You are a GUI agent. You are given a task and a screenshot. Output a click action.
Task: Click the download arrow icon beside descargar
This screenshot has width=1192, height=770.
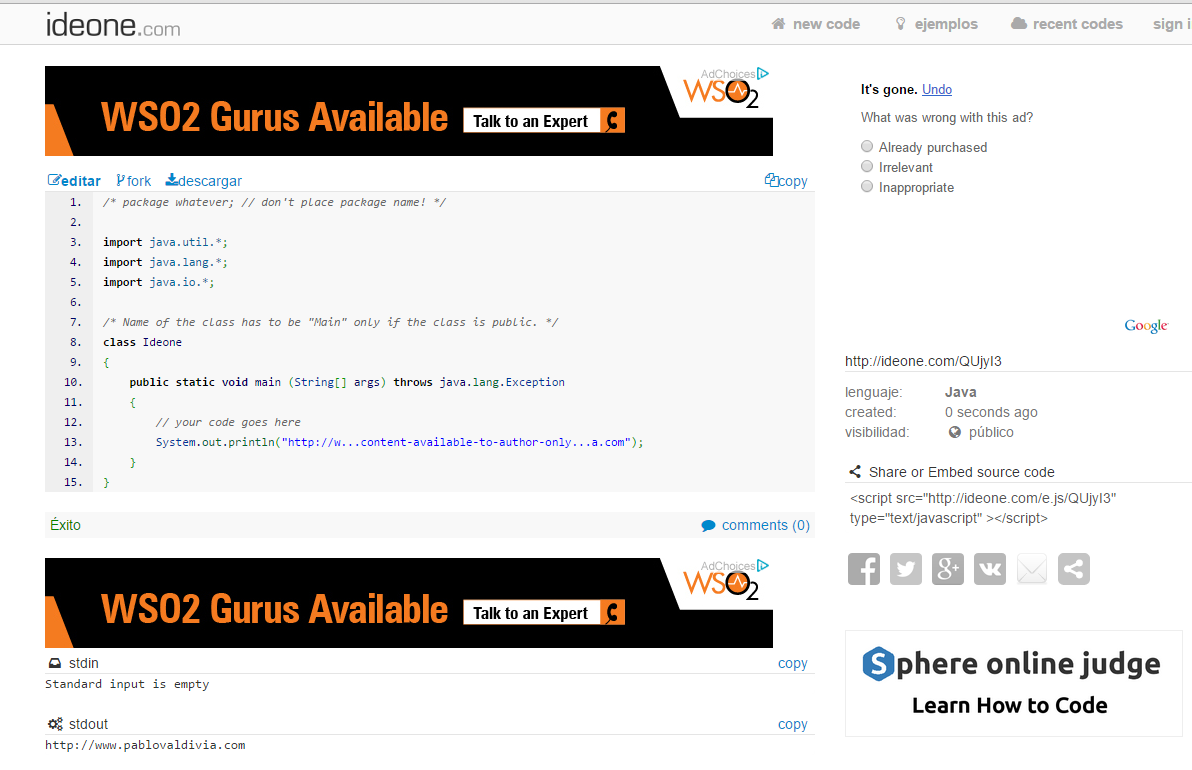tap(172, 179)
